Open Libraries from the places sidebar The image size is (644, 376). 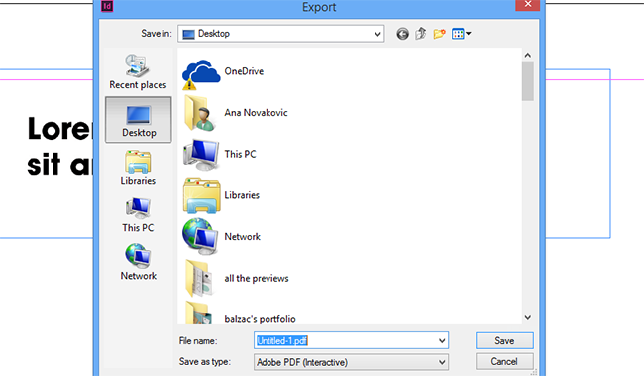pos(138,168)
